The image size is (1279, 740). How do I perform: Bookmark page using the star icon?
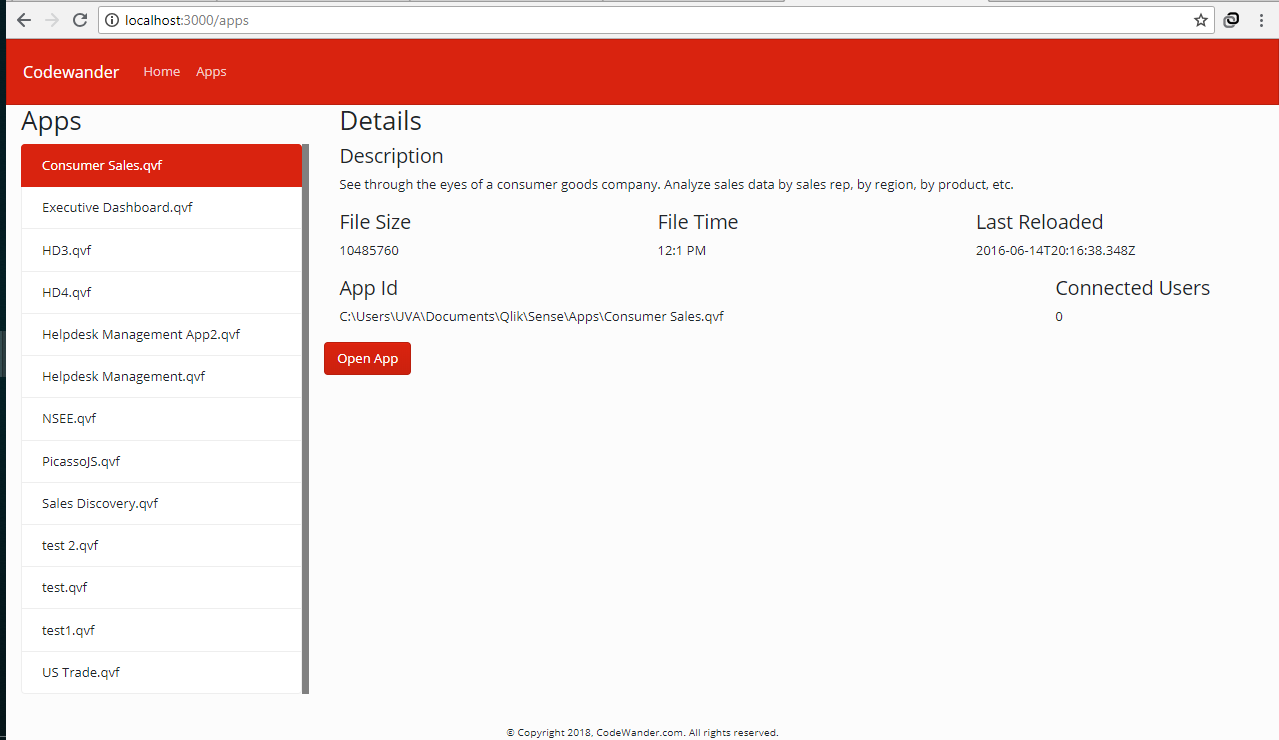(1200, 20)
